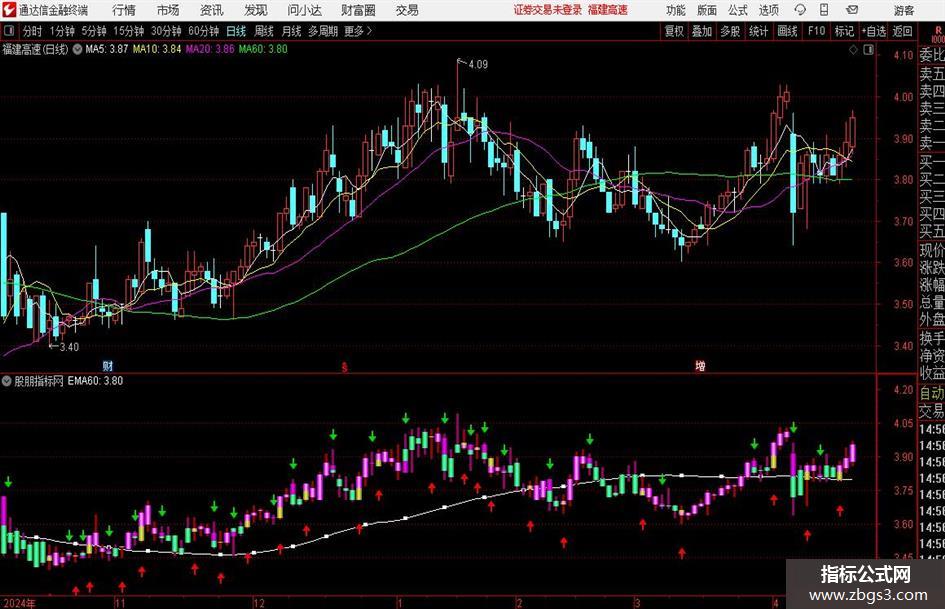Open the 资讯 menu

pyautogui.click(x=212, y=10)
